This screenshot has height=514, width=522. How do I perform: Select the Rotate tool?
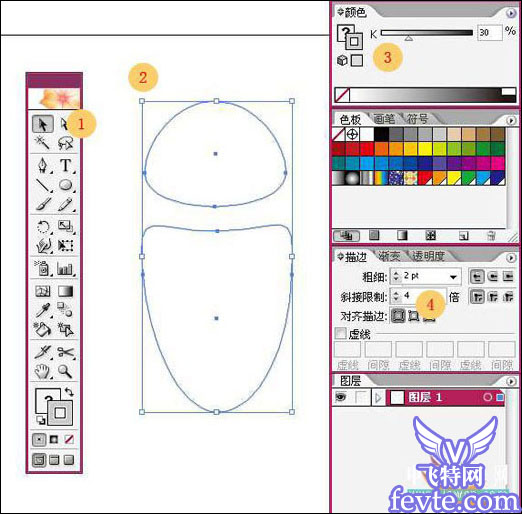pyautogui.click(x=43, y=227)
